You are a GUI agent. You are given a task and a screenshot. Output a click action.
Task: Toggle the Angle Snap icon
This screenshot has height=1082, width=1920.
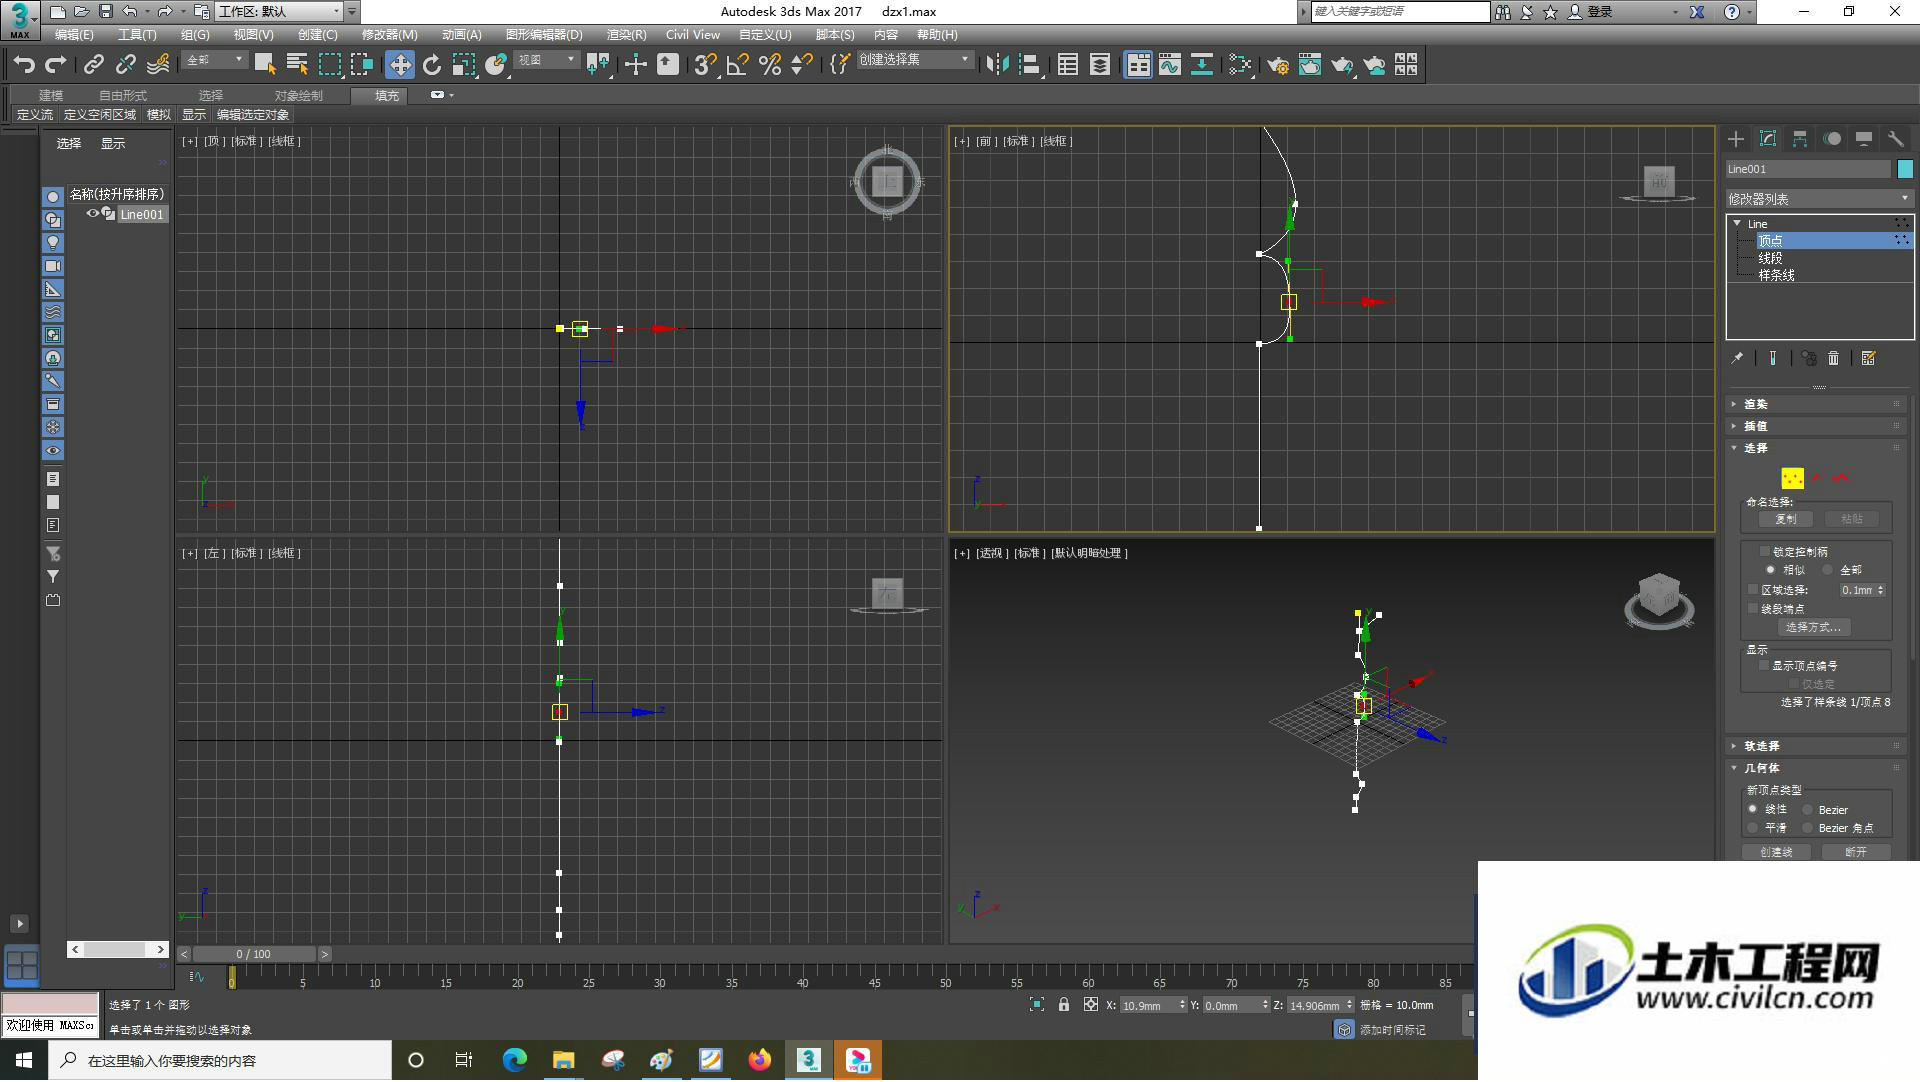(738, 65)
